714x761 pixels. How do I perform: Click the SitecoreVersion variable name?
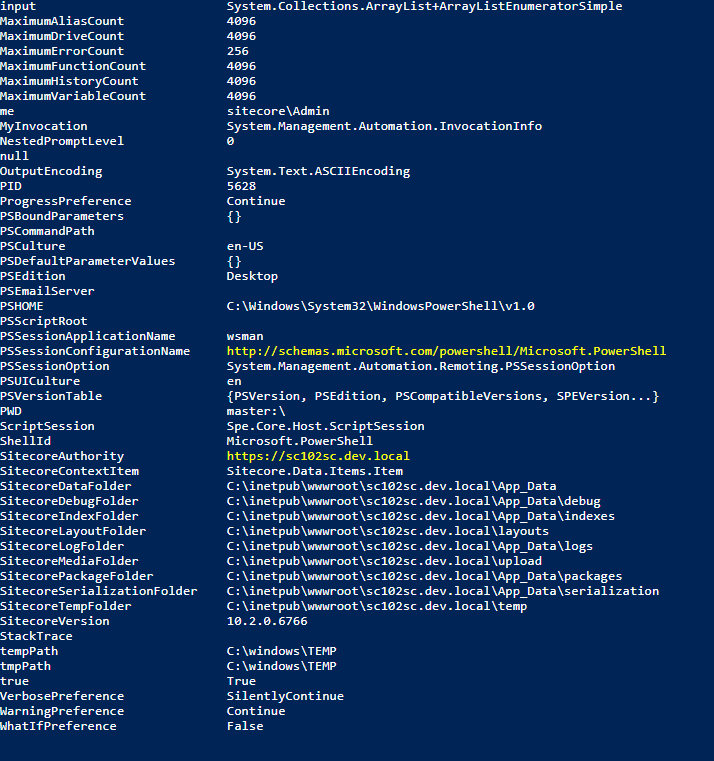[x=55, y=621]
